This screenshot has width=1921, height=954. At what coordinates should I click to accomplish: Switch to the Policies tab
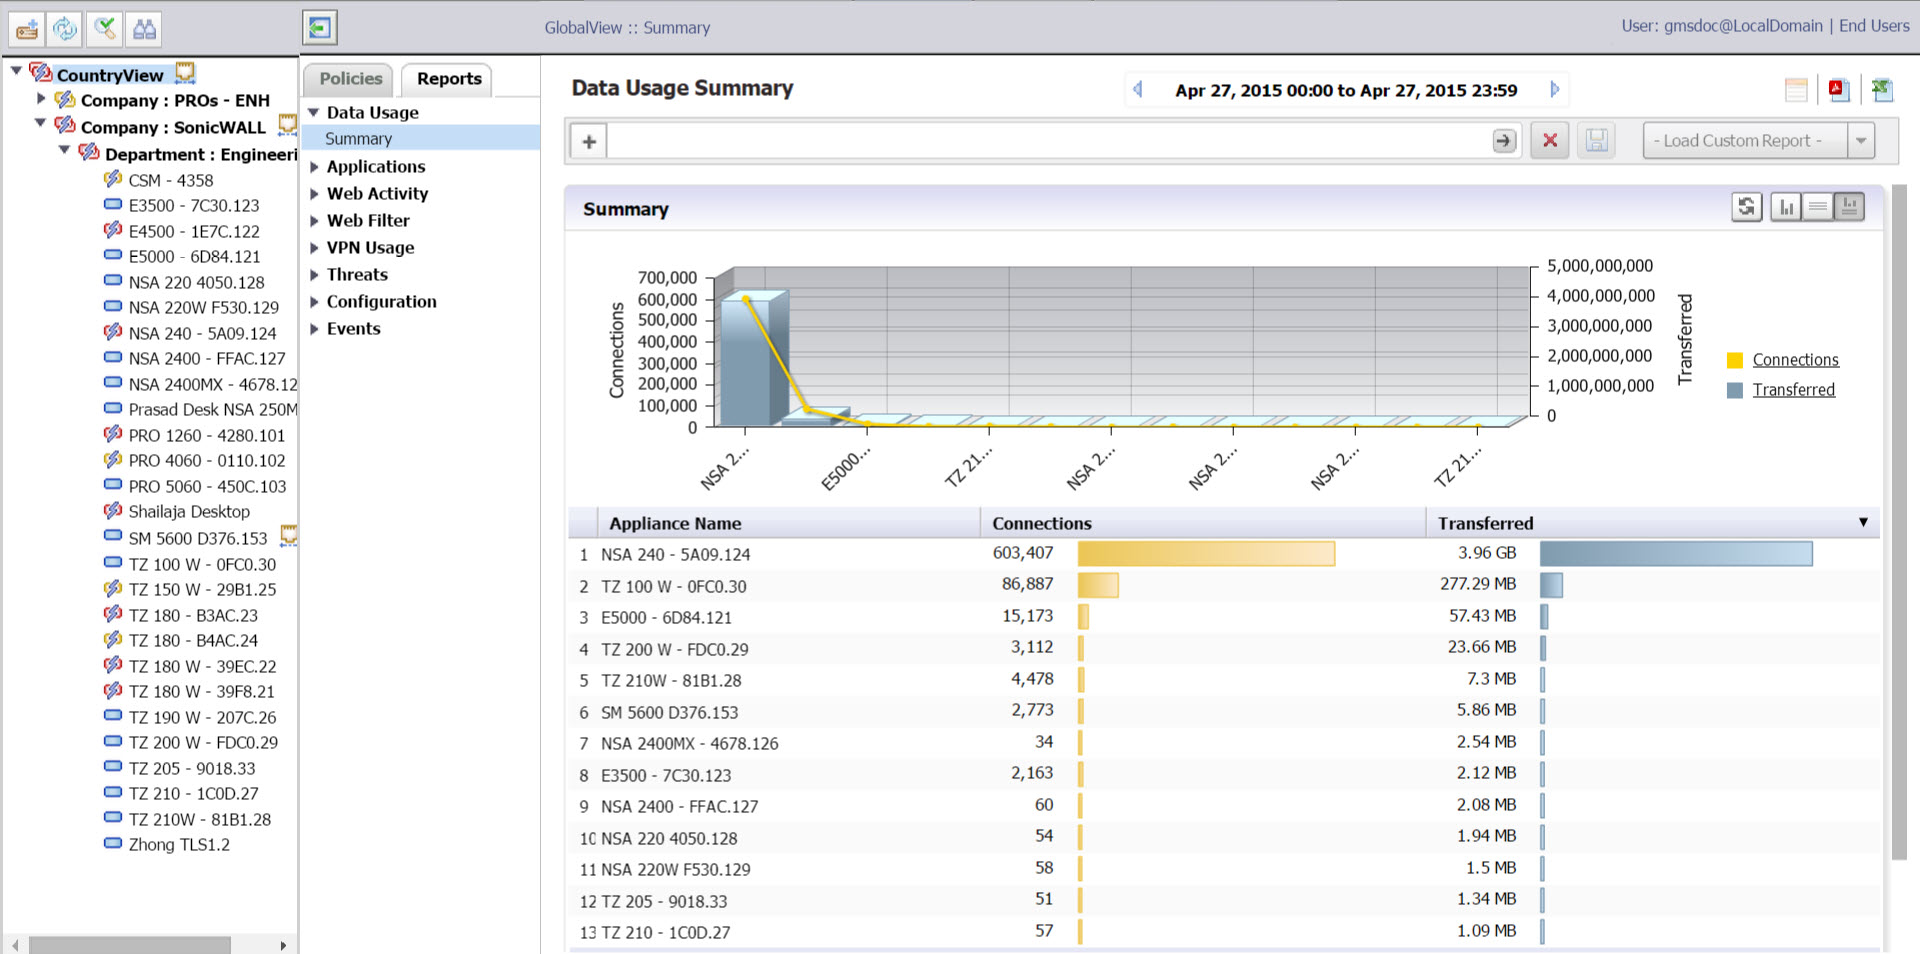pyautogui.click(x=351, y=79)
